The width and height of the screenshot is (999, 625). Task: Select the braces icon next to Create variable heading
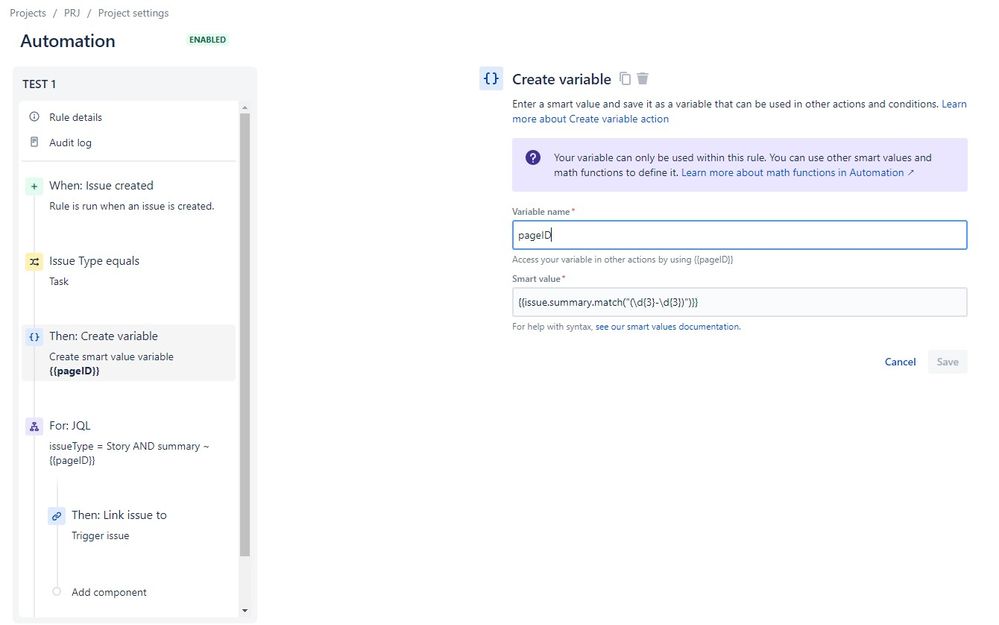pyautogui.click(x=491, y=78)
